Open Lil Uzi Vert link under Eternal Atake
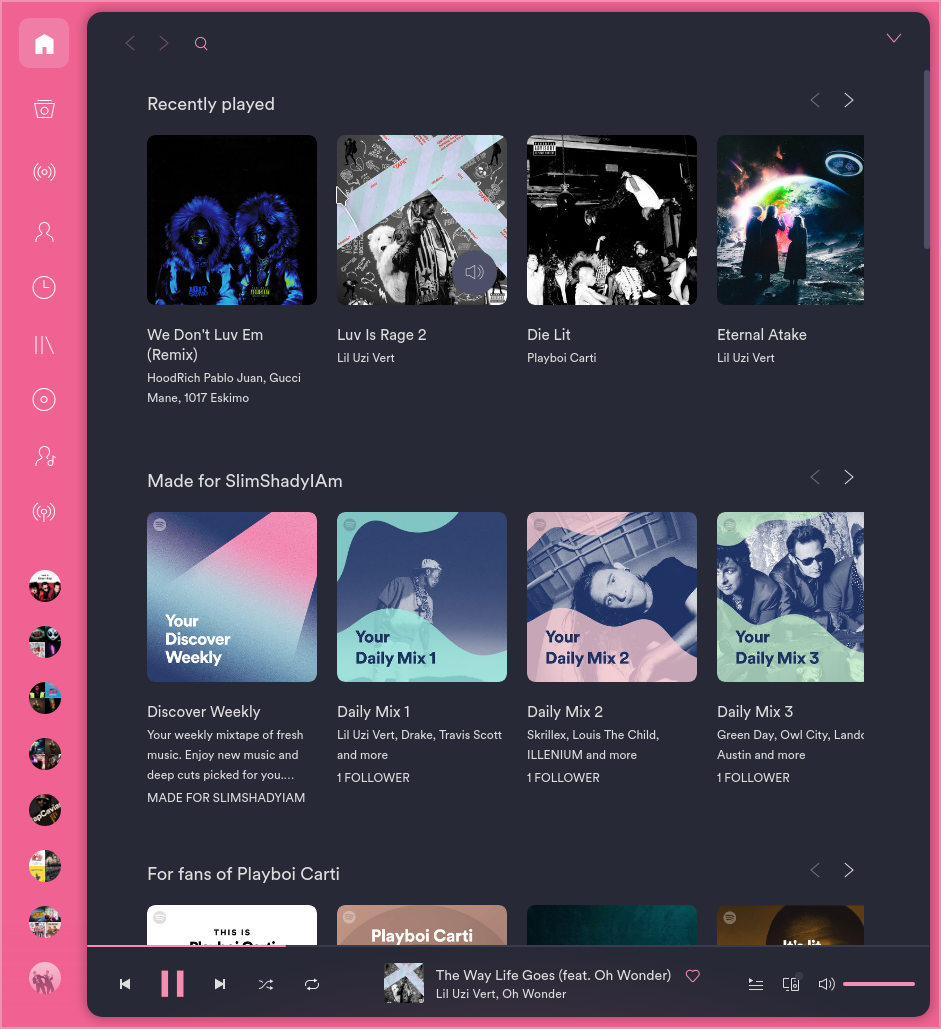The width and height of the screenshot is (941, 1029). (745, 358)
